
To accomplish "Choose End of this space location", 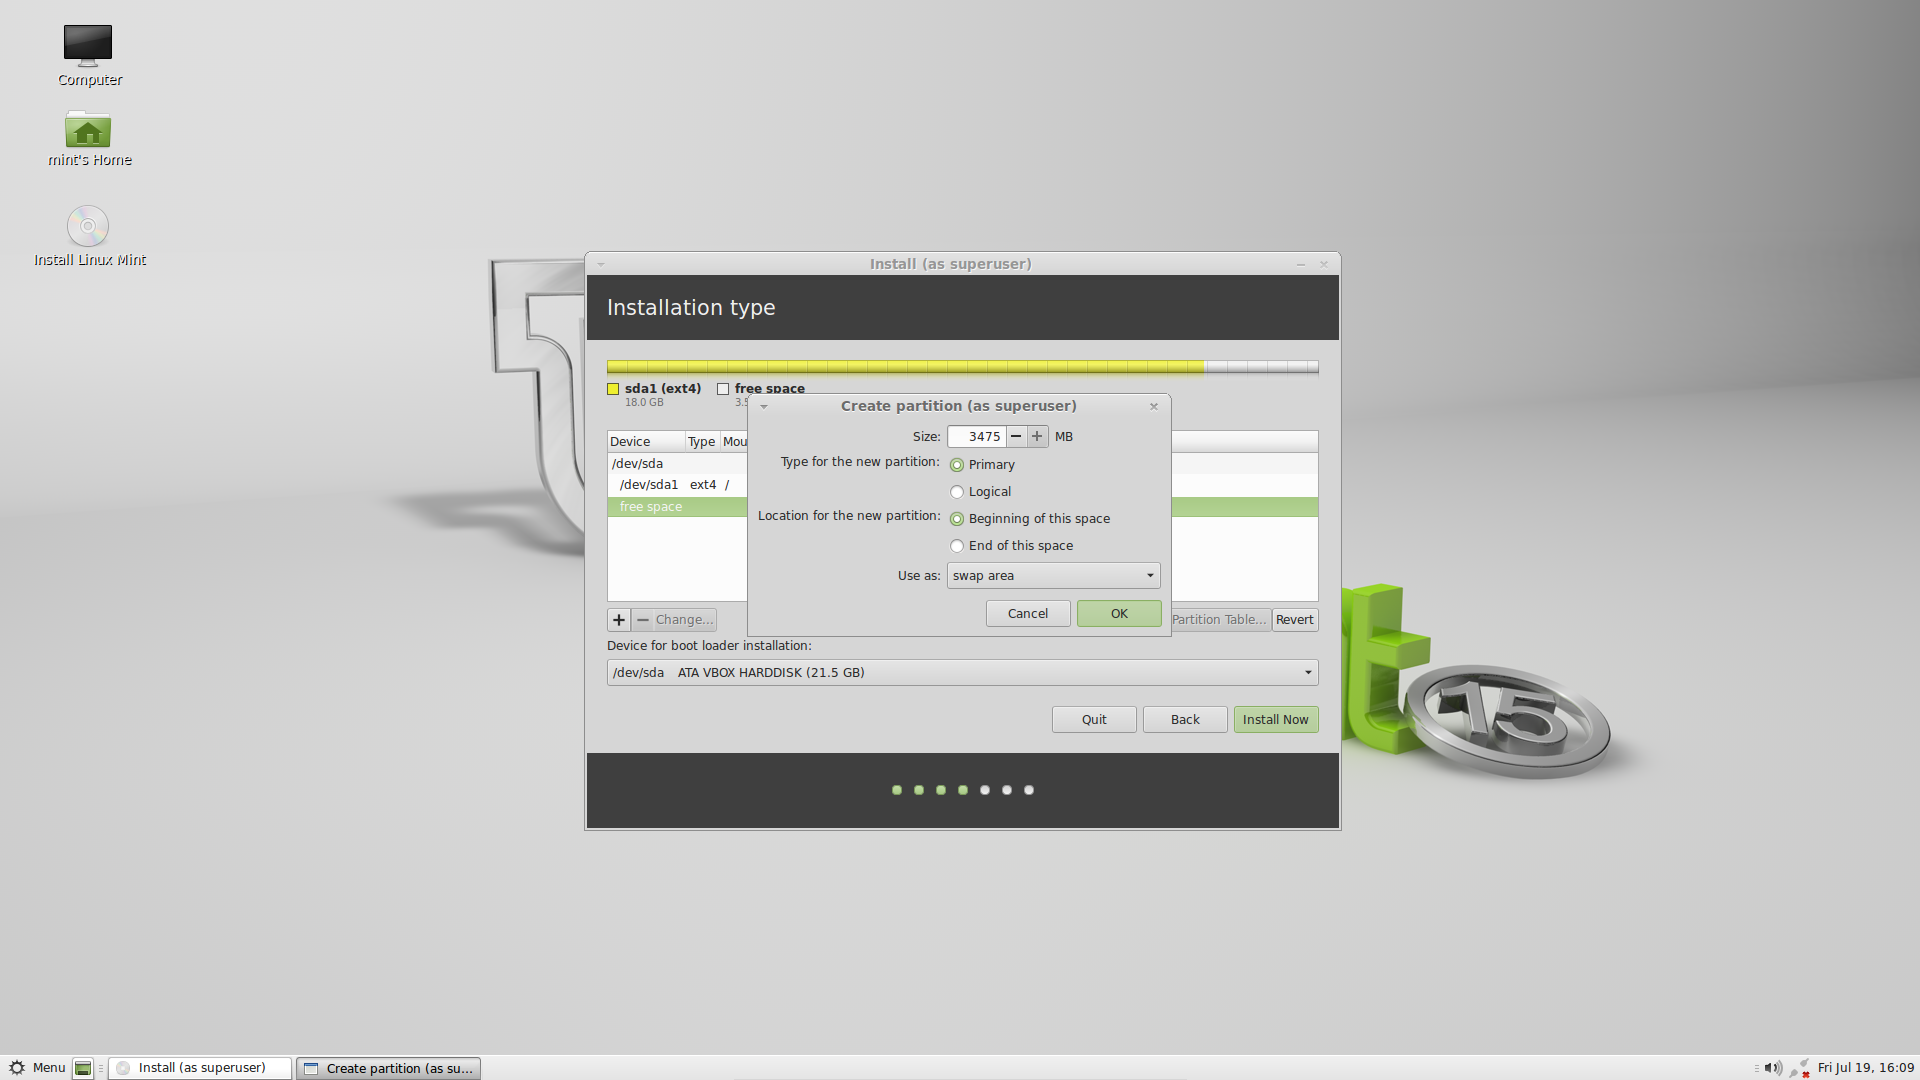I will click(x=957, y=546).
